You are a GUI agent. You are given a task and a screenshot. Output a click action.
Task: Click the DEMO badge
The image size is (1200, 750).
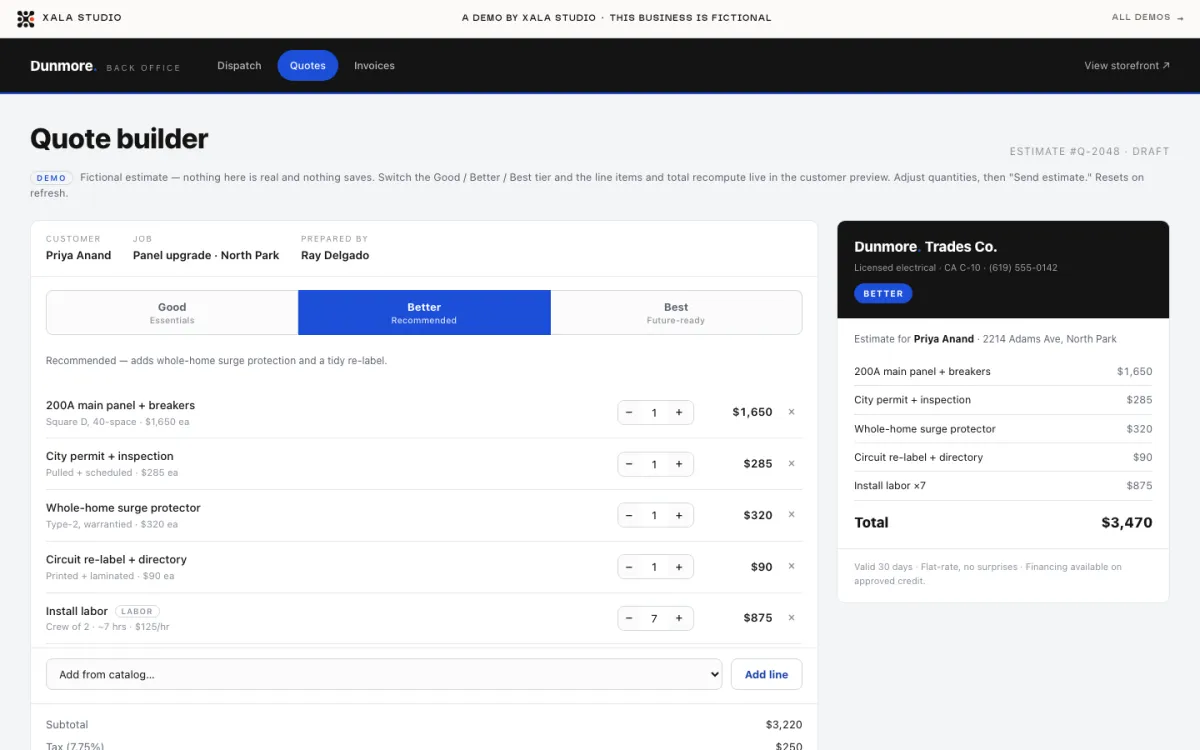tap(51, 178)
